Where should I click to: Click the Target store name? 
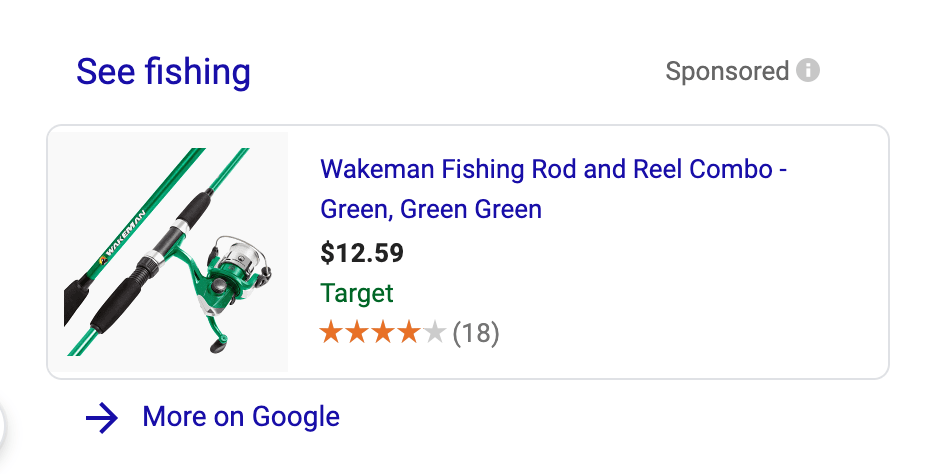357,293
